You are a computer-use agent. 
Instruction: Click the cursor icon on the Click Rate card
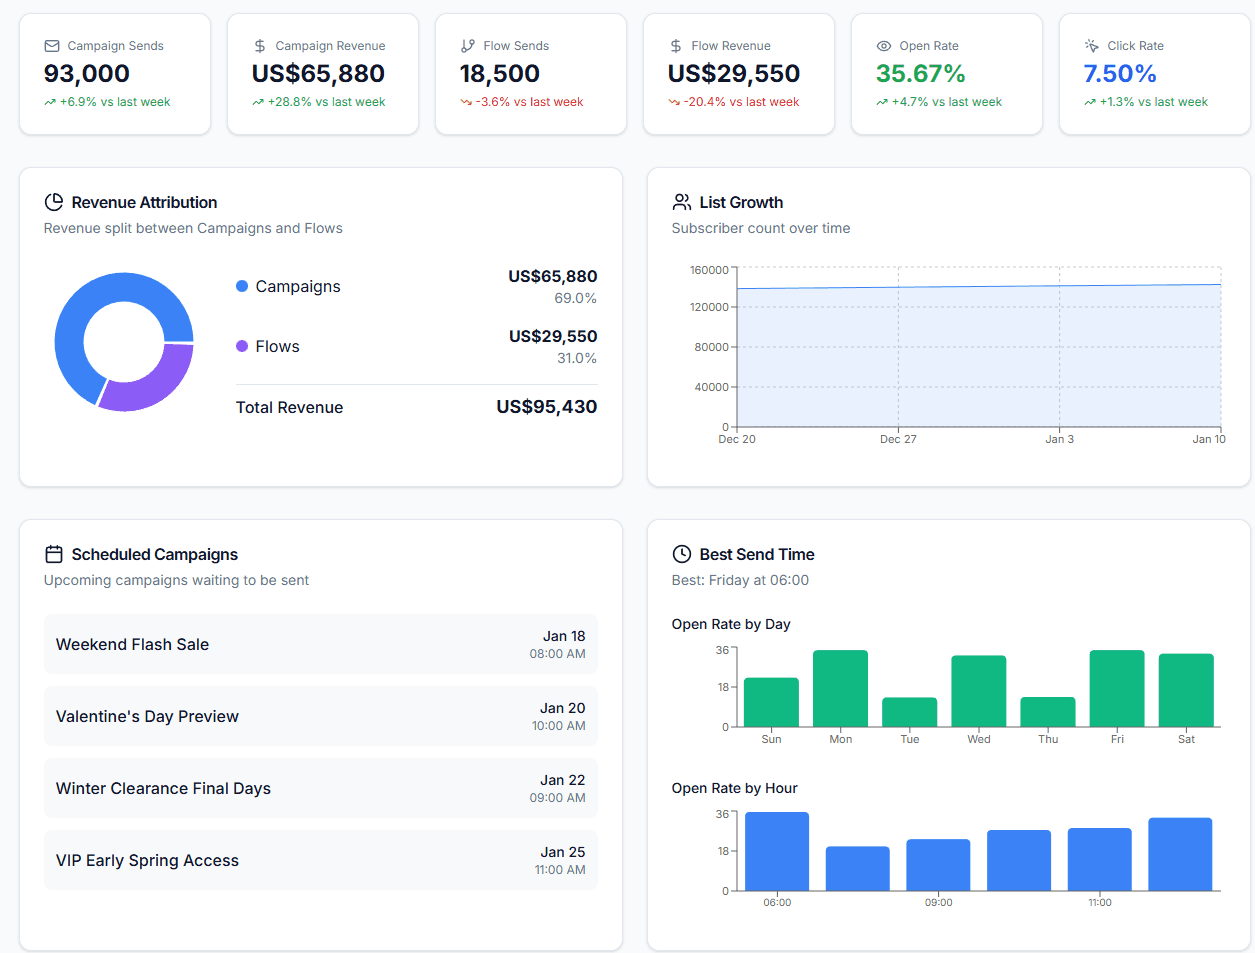(x=1090, y=45)
